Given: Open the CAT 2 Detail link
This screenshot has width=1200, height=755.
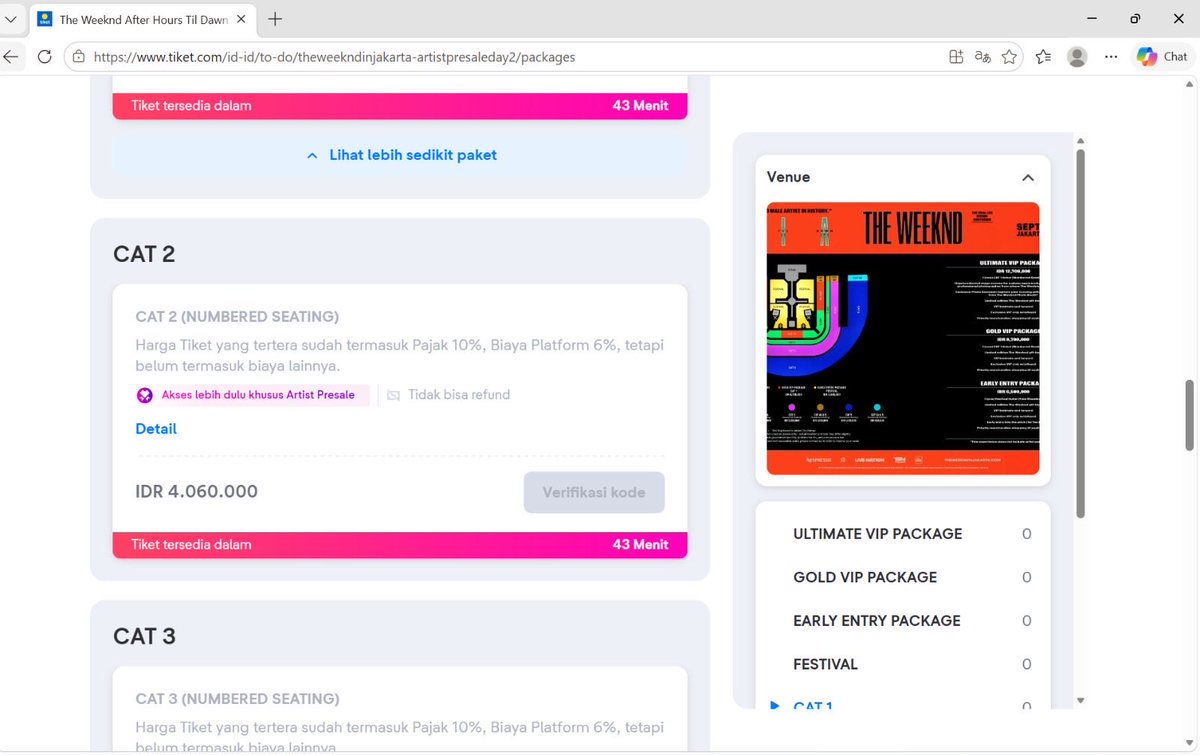Looking at the screenshot, I should (156, 429).
